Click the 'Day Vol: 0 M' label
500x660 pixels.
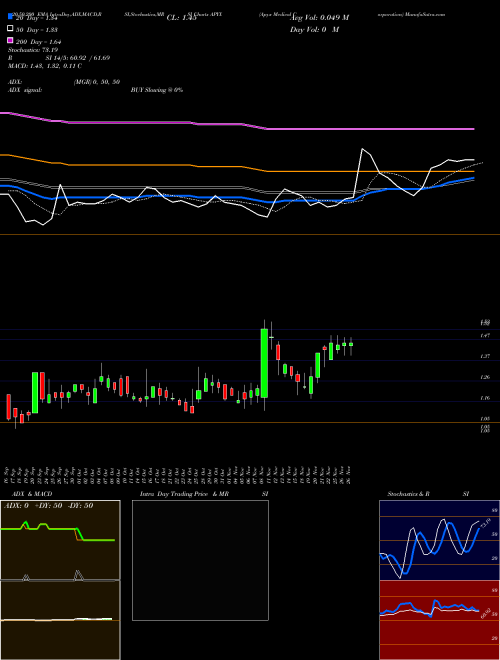click(314, 29)
